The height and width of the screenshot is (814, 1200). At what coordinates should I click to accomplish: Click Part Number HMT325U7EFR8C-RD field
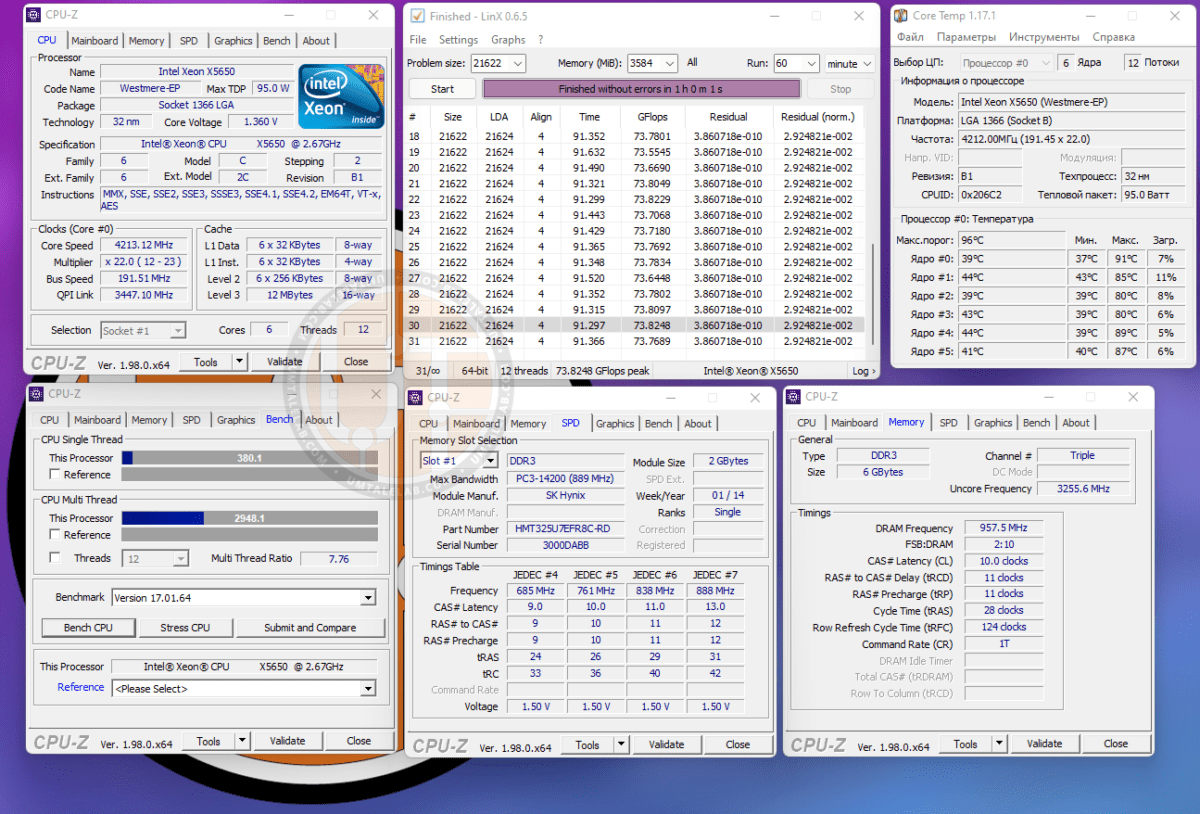[565, 529]
